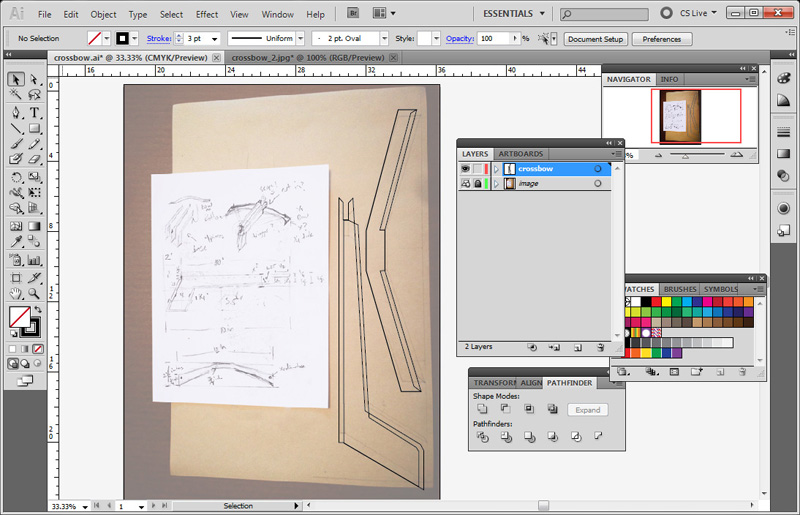Screen dimensions: 800x515
Task: Click the Opacity value field
Action: tap(493, 38)
